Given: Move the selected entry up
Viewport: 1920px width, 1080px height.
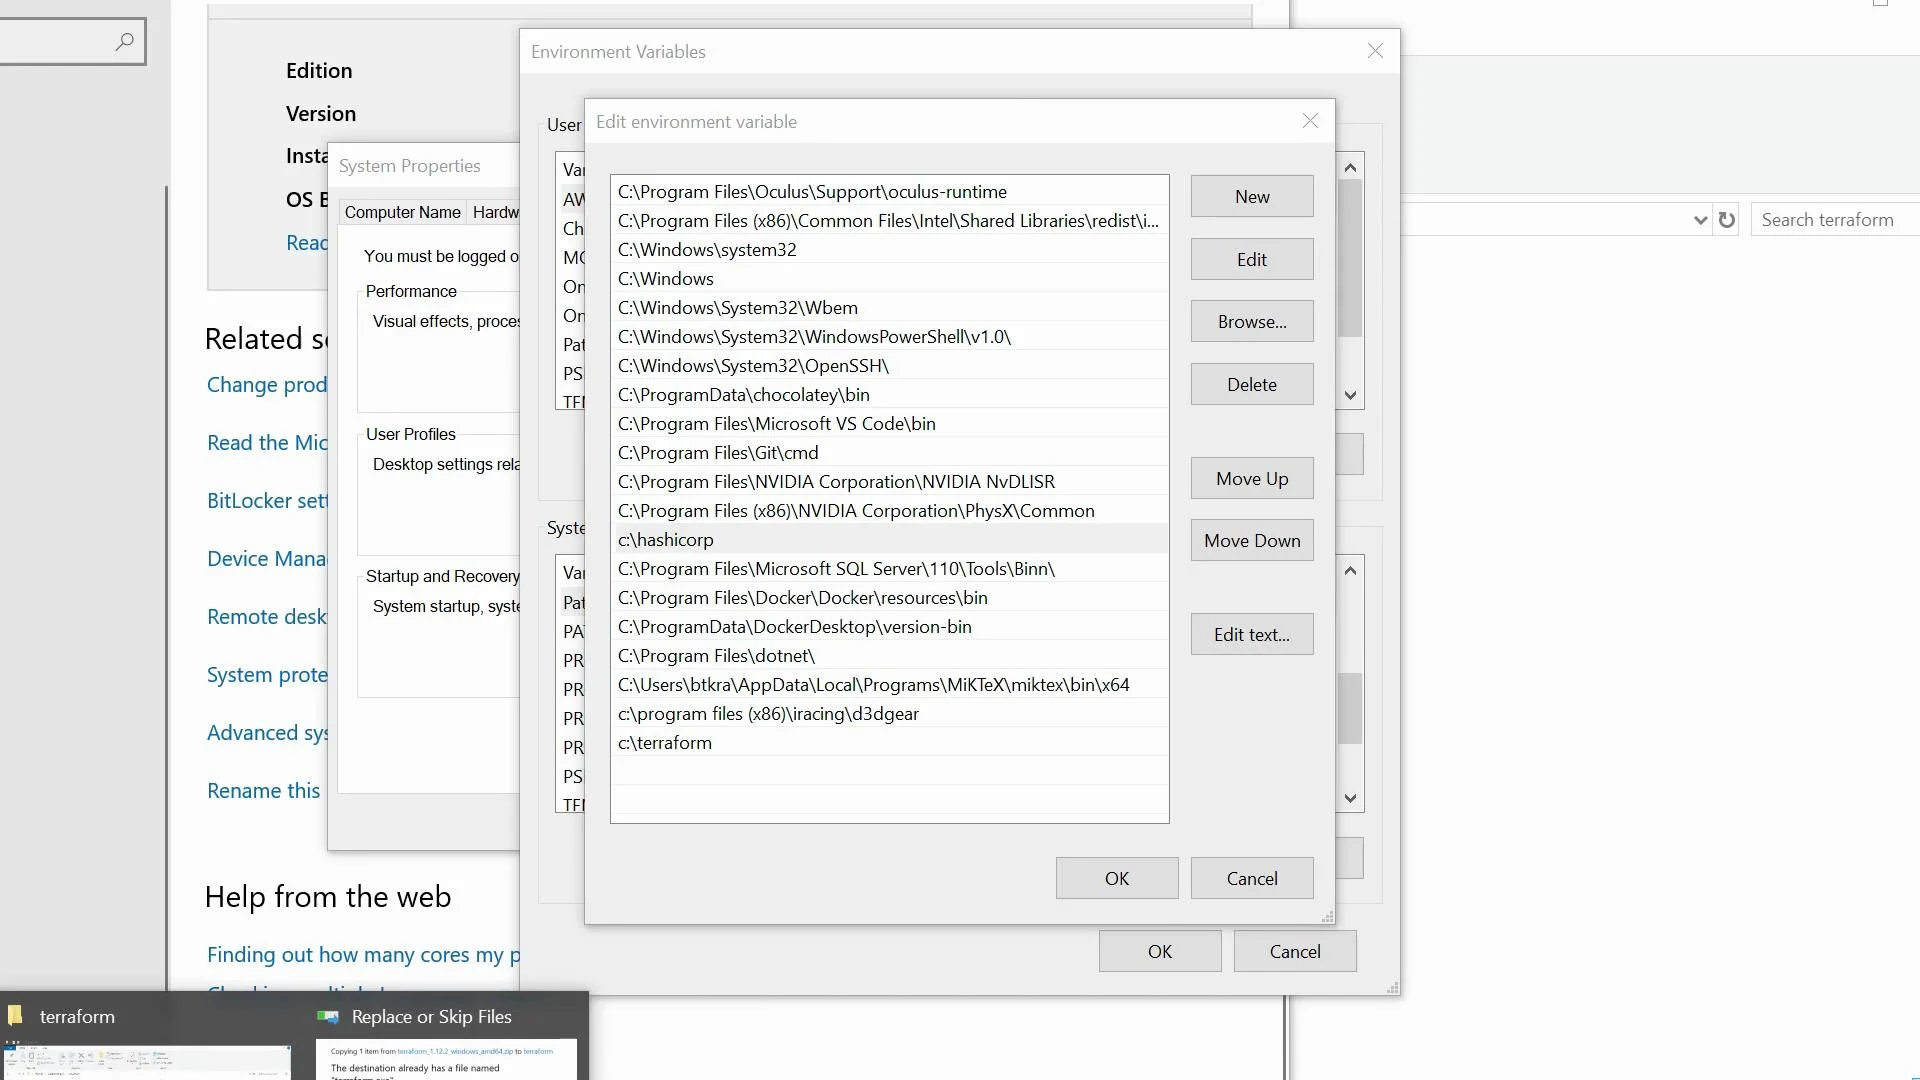Looking at the screenshot, I should [1252, 478].
